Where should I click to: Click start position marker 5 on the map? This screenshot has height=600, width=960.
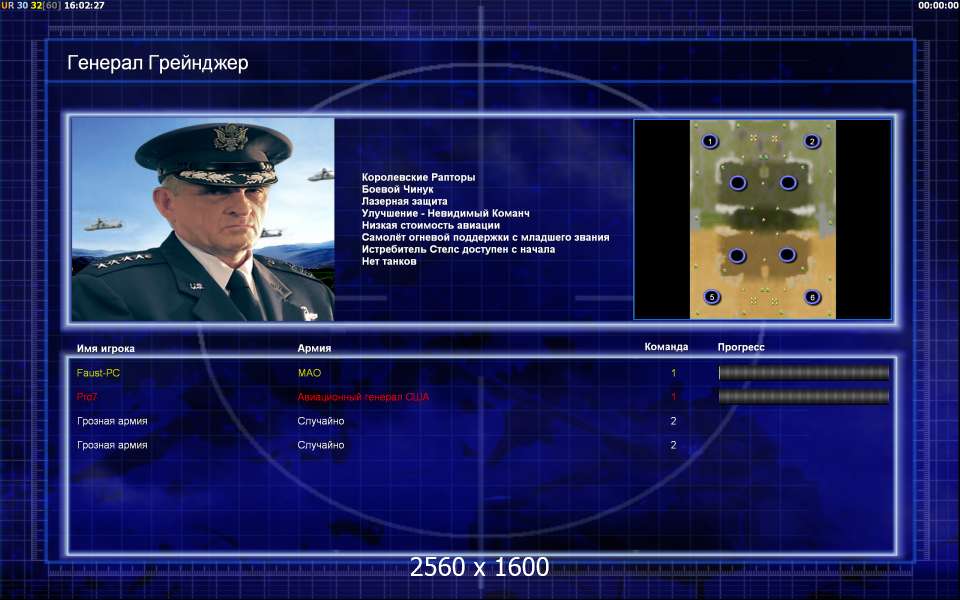(x=711, y=297)
